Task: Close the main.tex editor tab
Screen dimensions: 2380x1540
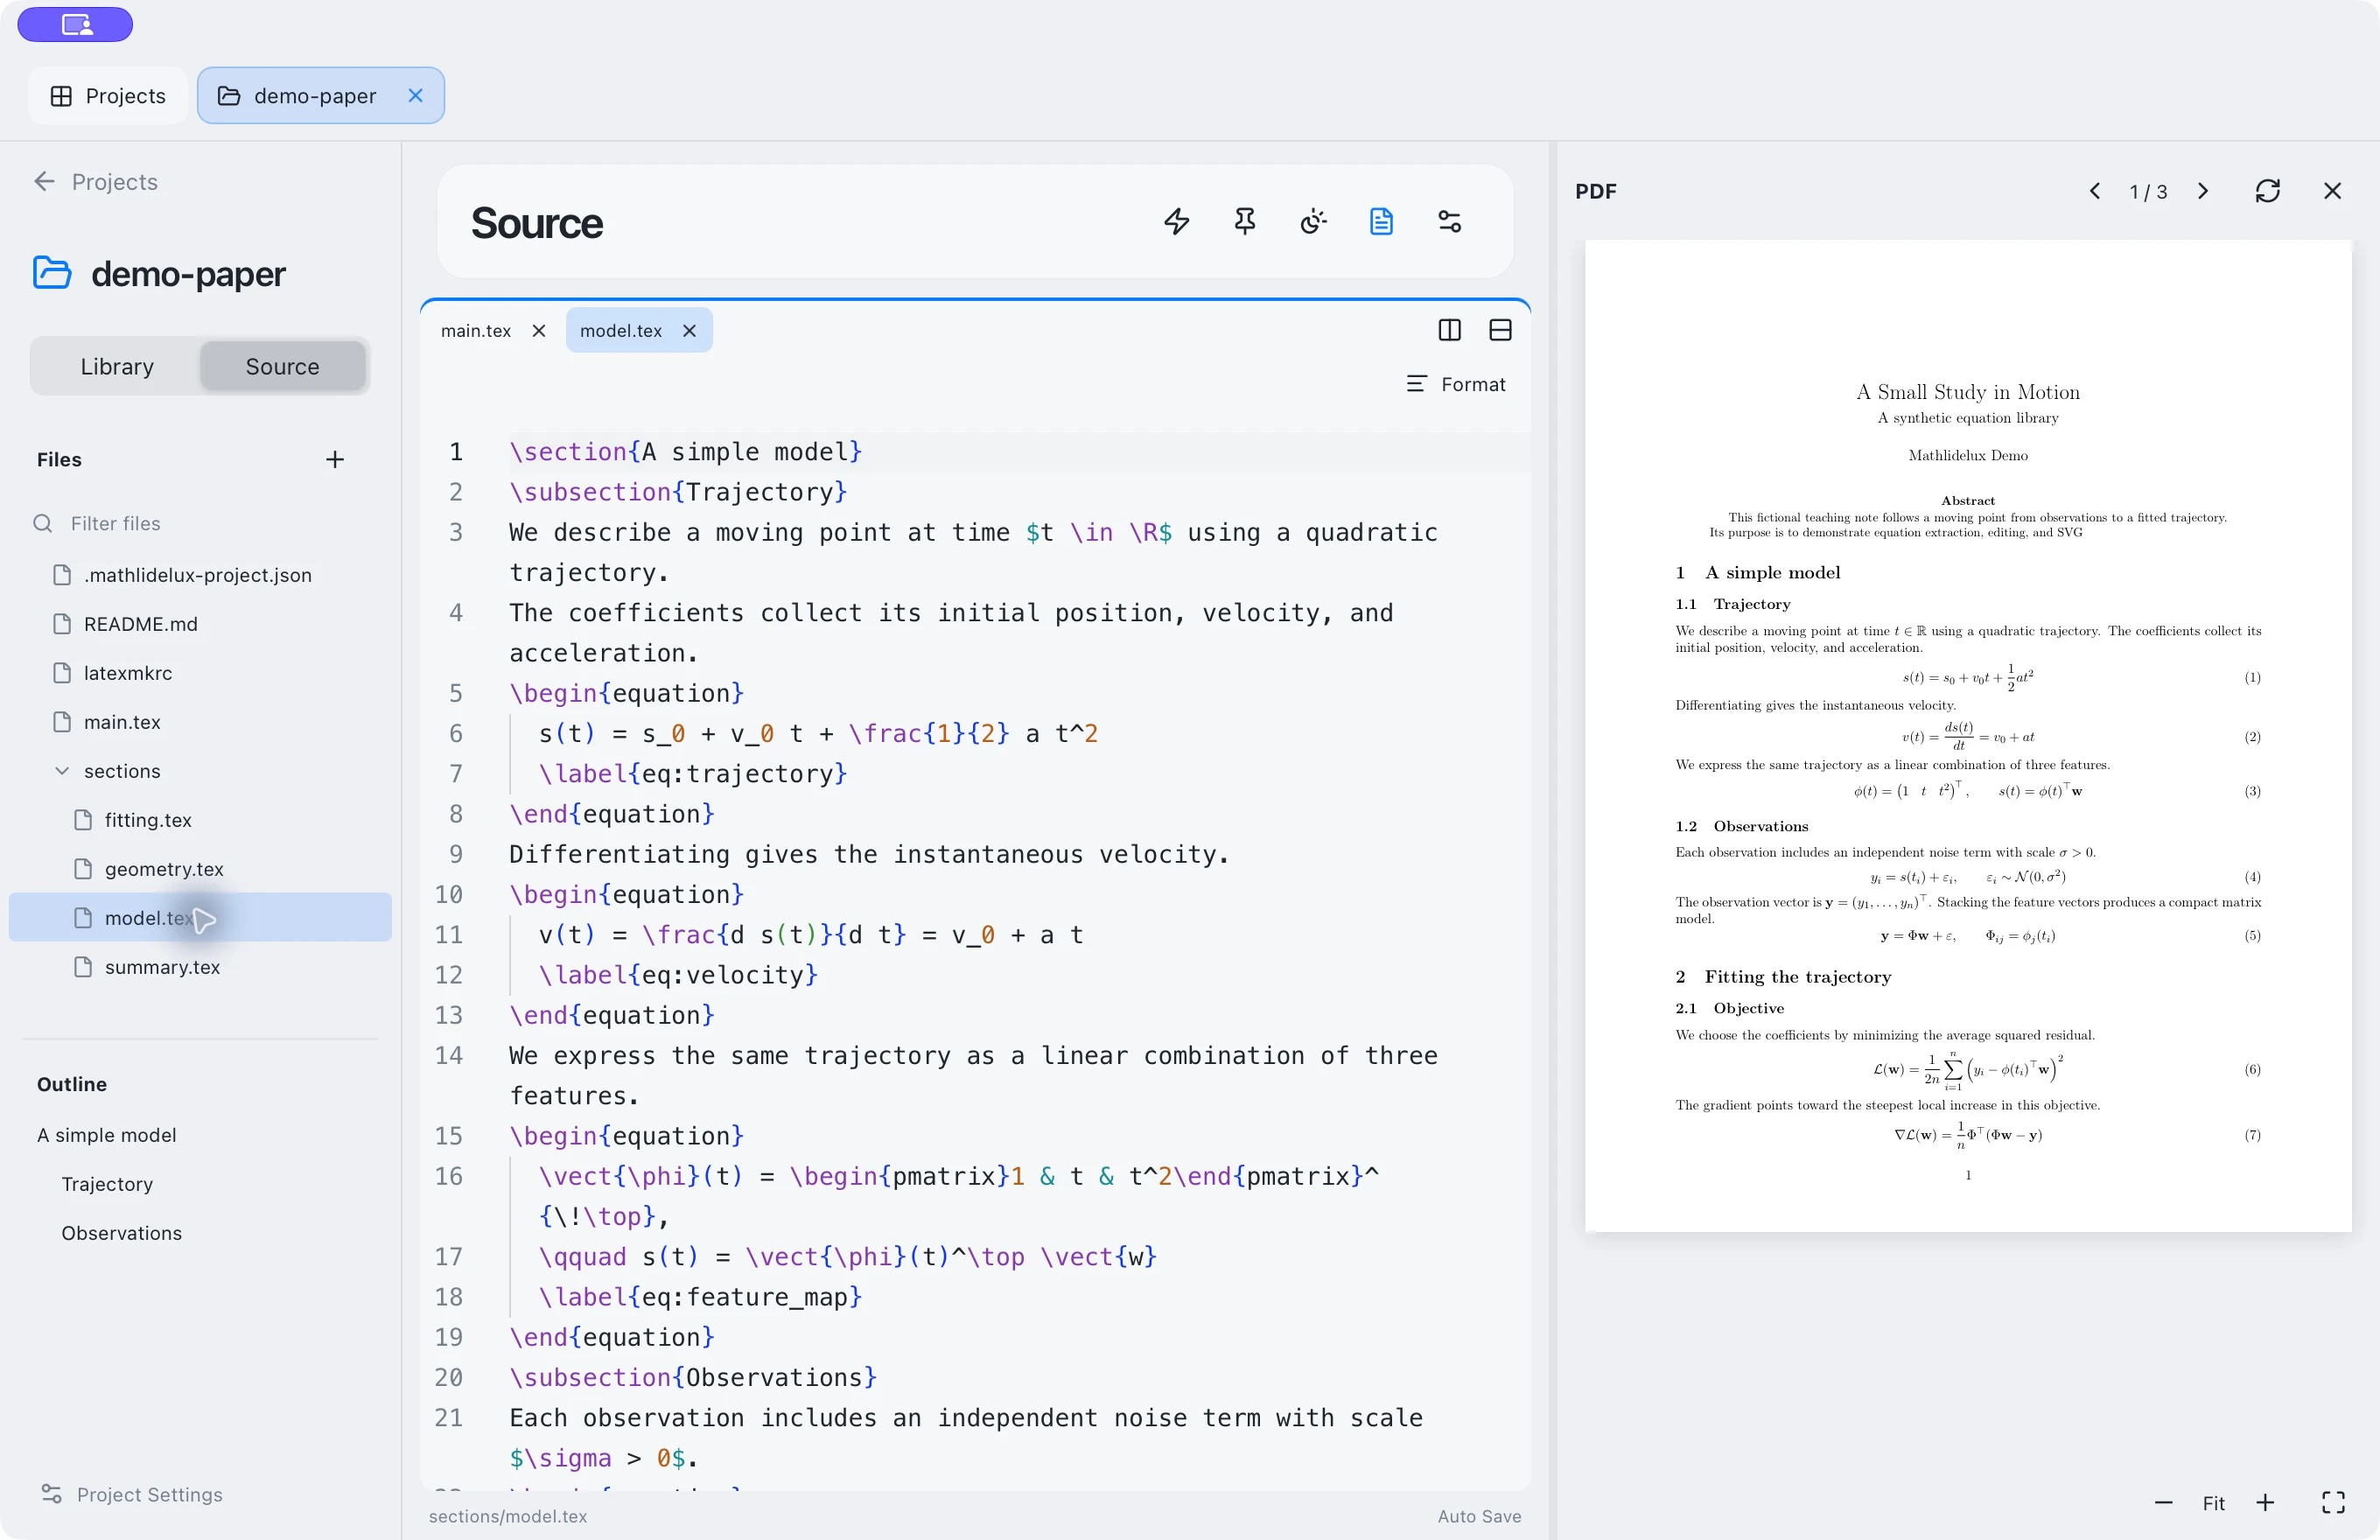Action: [x=539, y=331]
